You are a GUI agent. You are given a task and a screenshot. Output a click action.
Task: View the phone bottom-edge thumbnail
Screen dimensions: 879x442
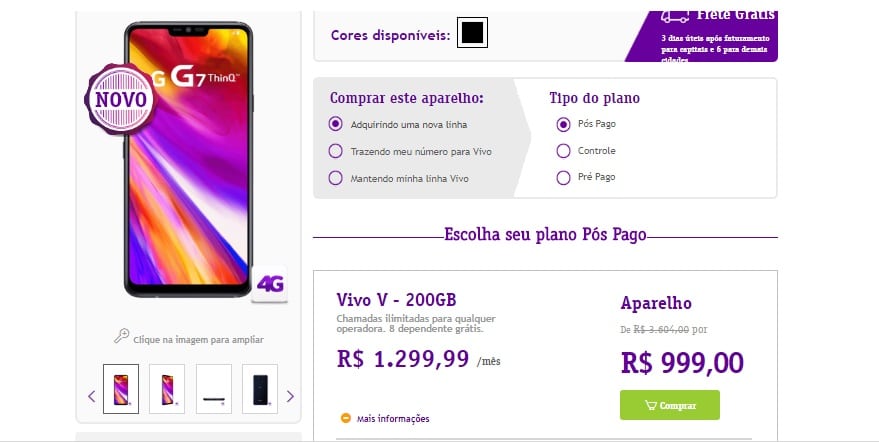[214, 389]
